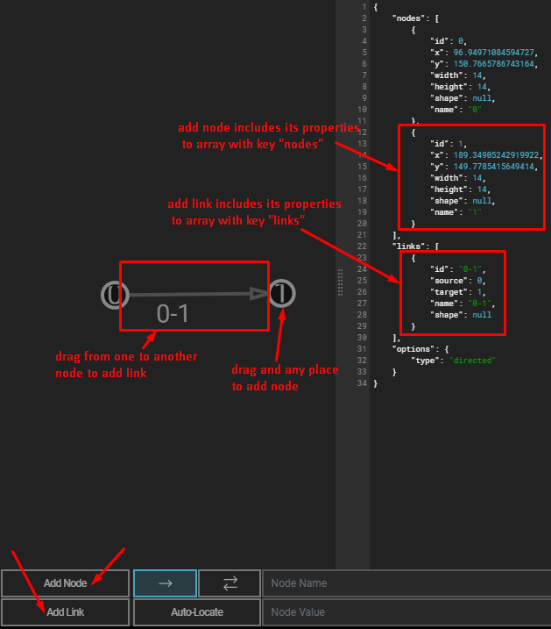This screenshot has height=629, width=551.
Task: Click x value 189.34905242919922
Action: coord(496,155)
